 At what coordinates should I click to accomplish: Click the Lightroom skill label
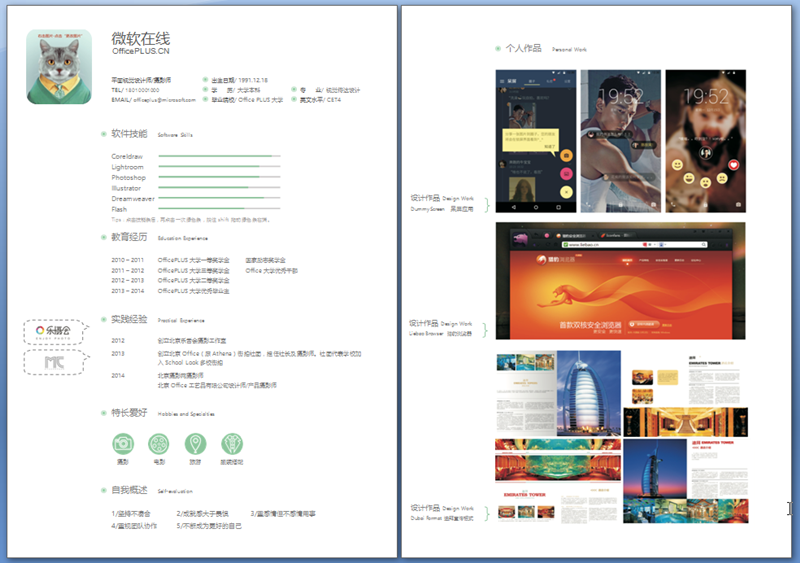click(128, 167)
